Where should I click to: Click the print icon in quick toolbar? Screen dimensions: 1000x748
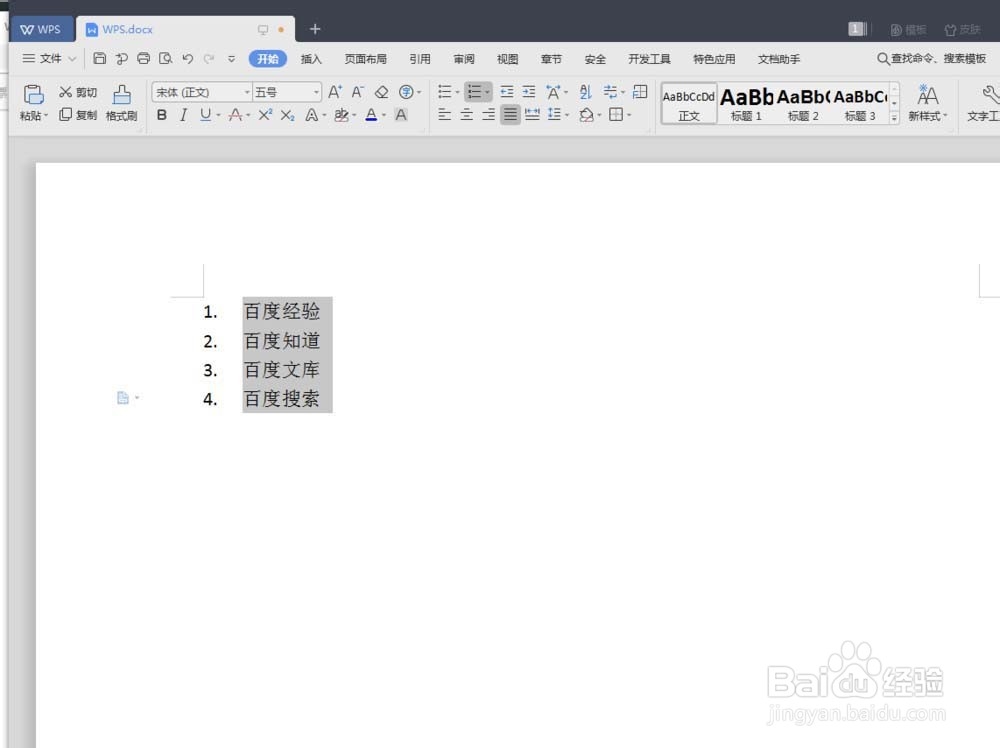coord(143,59)
